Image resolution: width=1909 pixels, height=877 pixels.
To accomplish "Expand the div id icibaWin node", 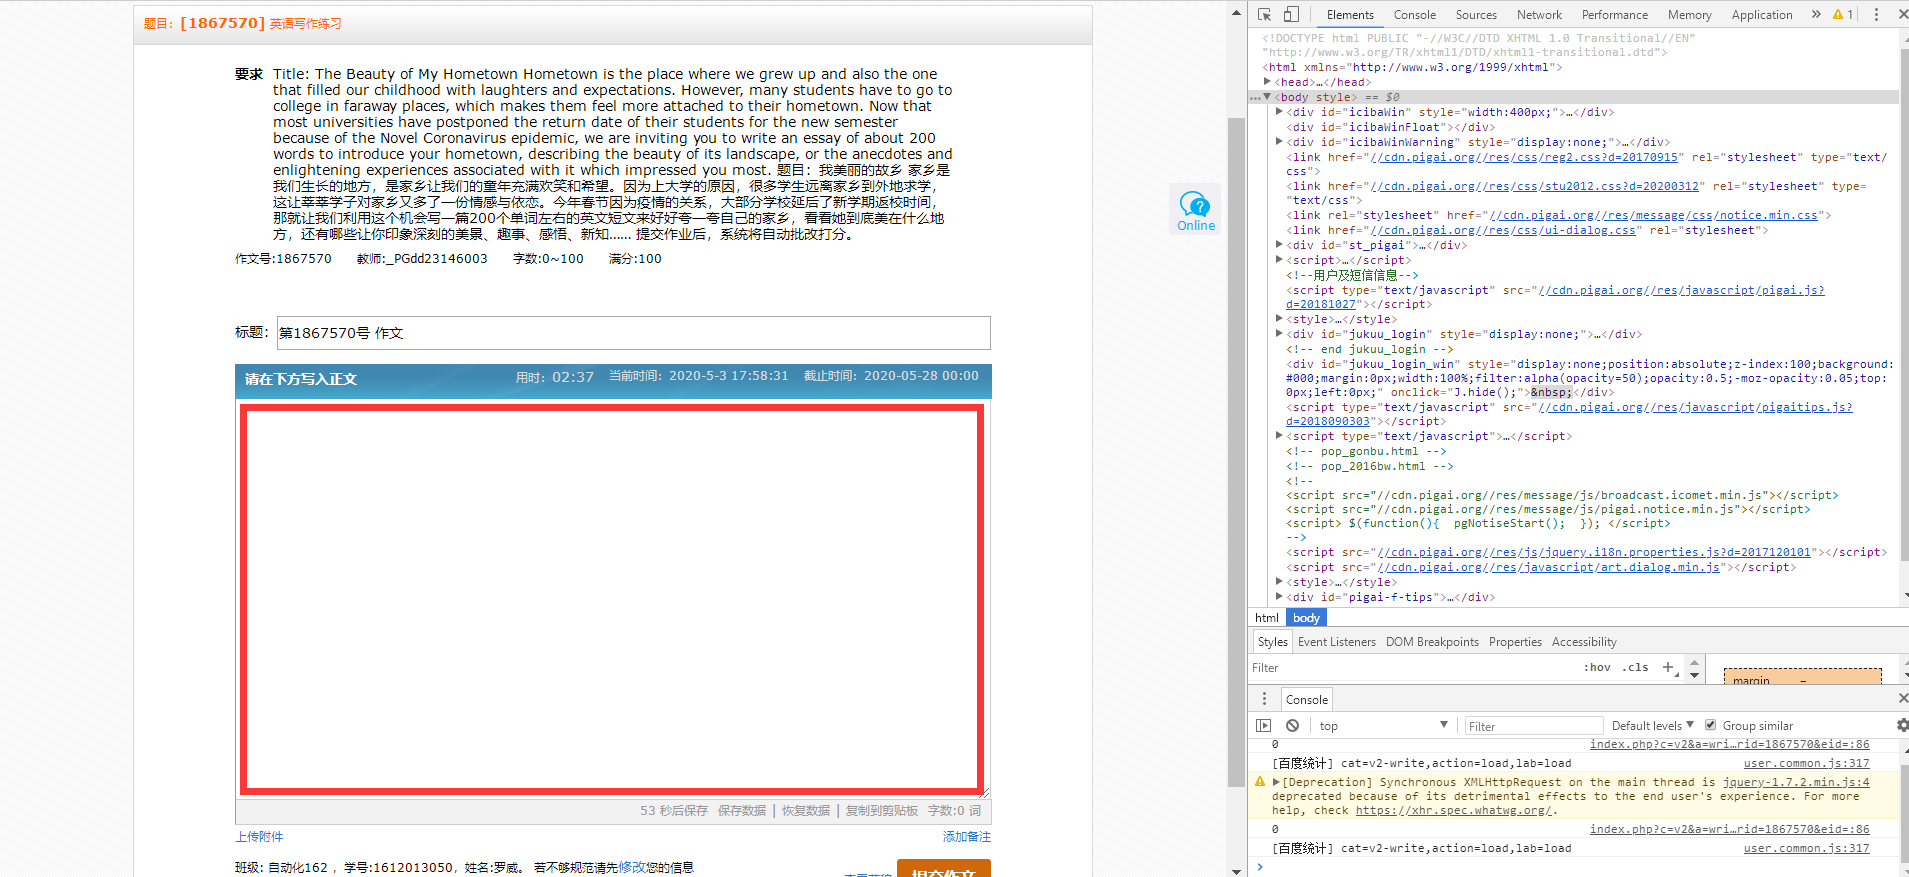I will 1279,112.
